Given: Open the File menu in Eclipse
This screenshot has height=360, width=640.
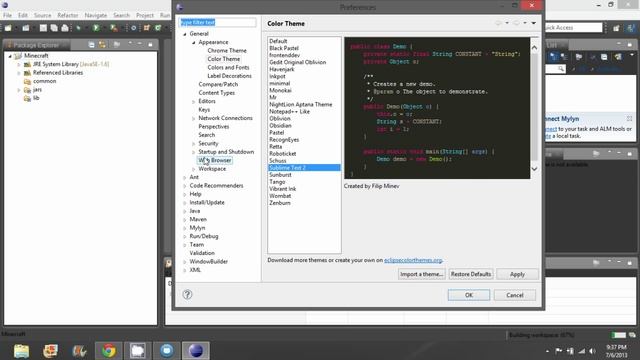Looking at the screenshot, I should tap(7, 15).
